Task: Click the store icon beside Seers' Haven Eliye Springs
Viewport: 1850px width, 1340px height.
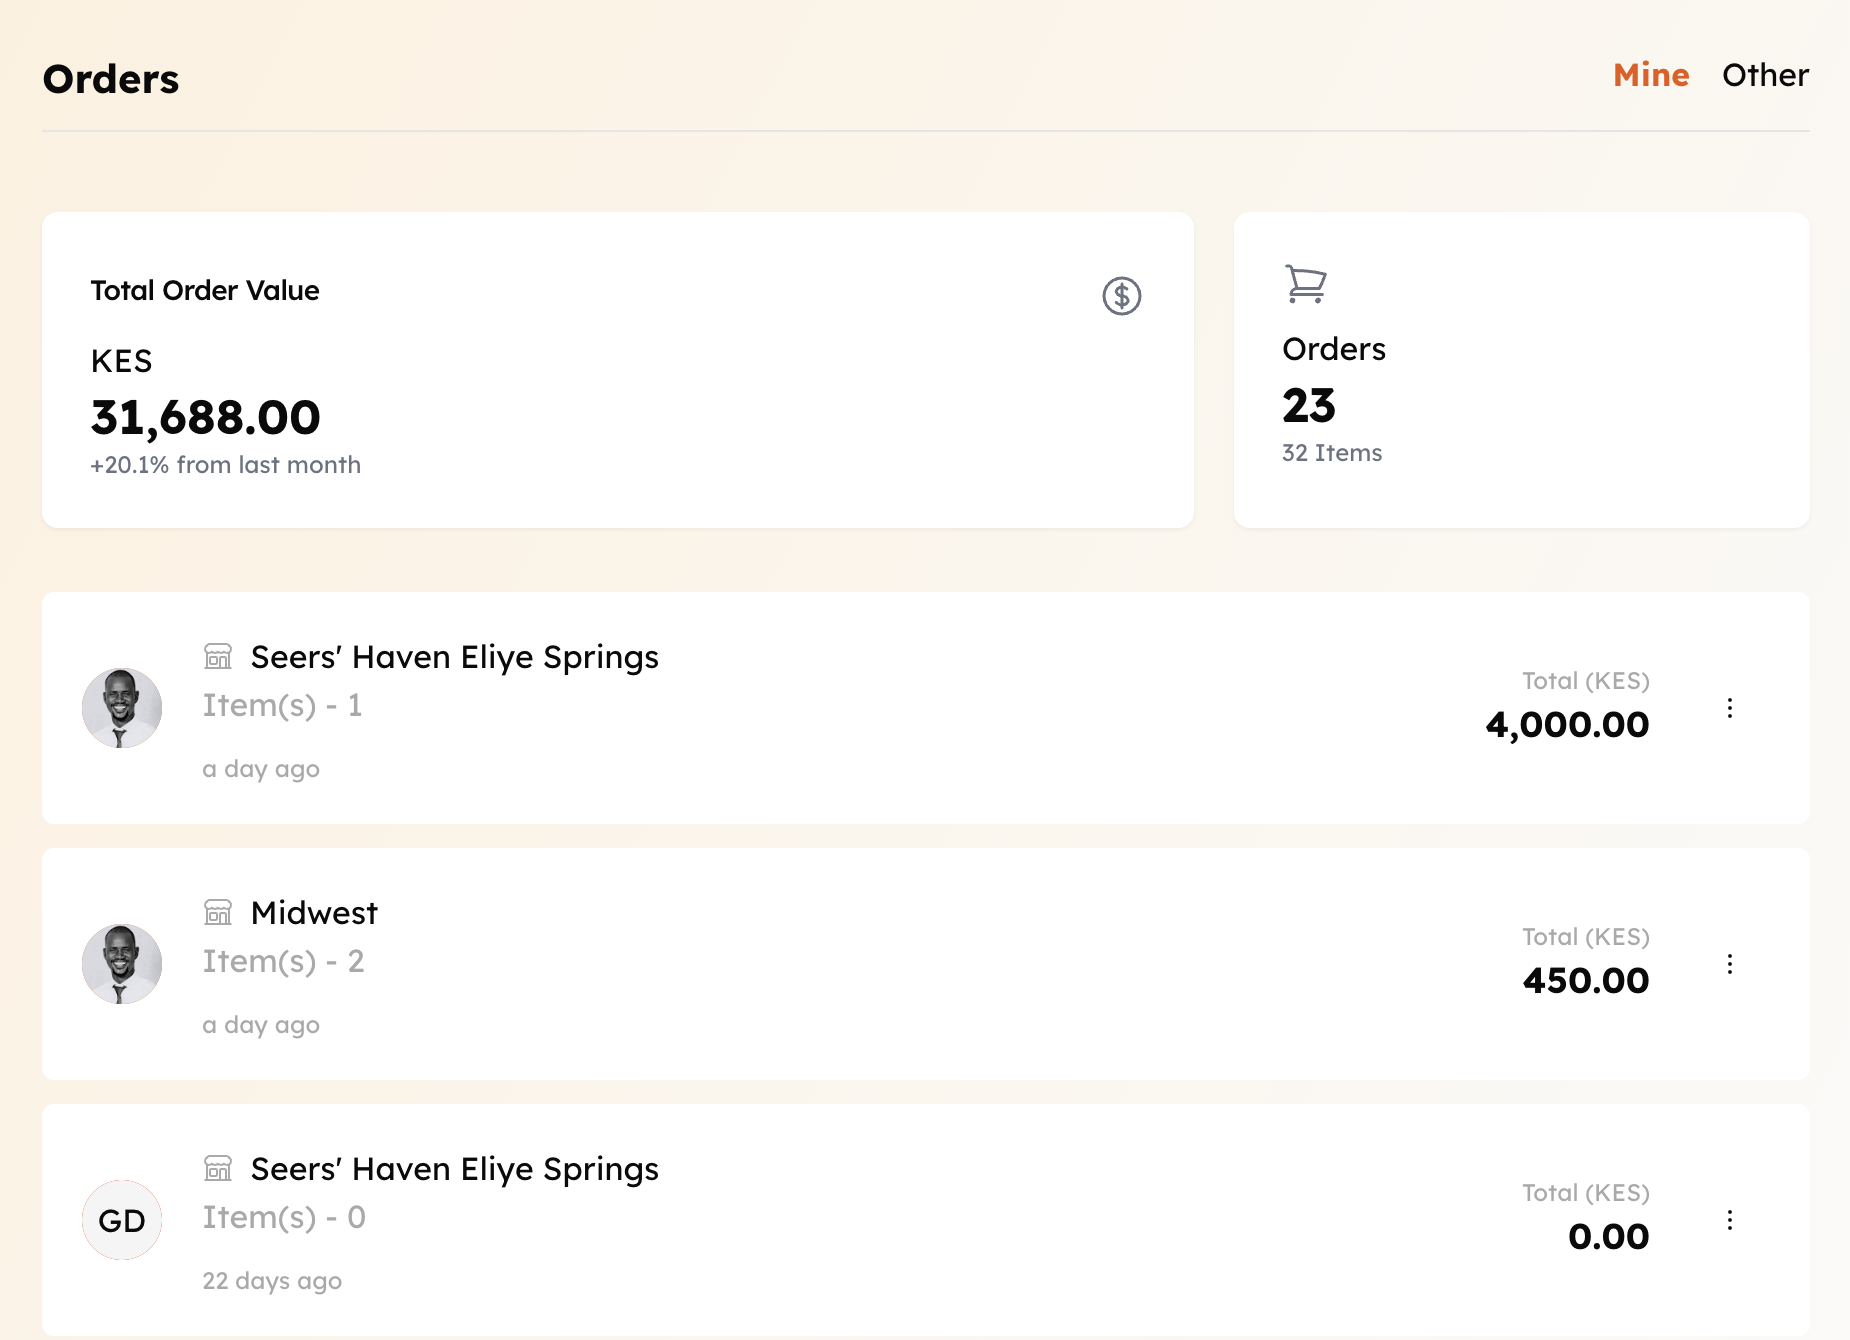Action: pyautogui.click(x=218, y=657)
